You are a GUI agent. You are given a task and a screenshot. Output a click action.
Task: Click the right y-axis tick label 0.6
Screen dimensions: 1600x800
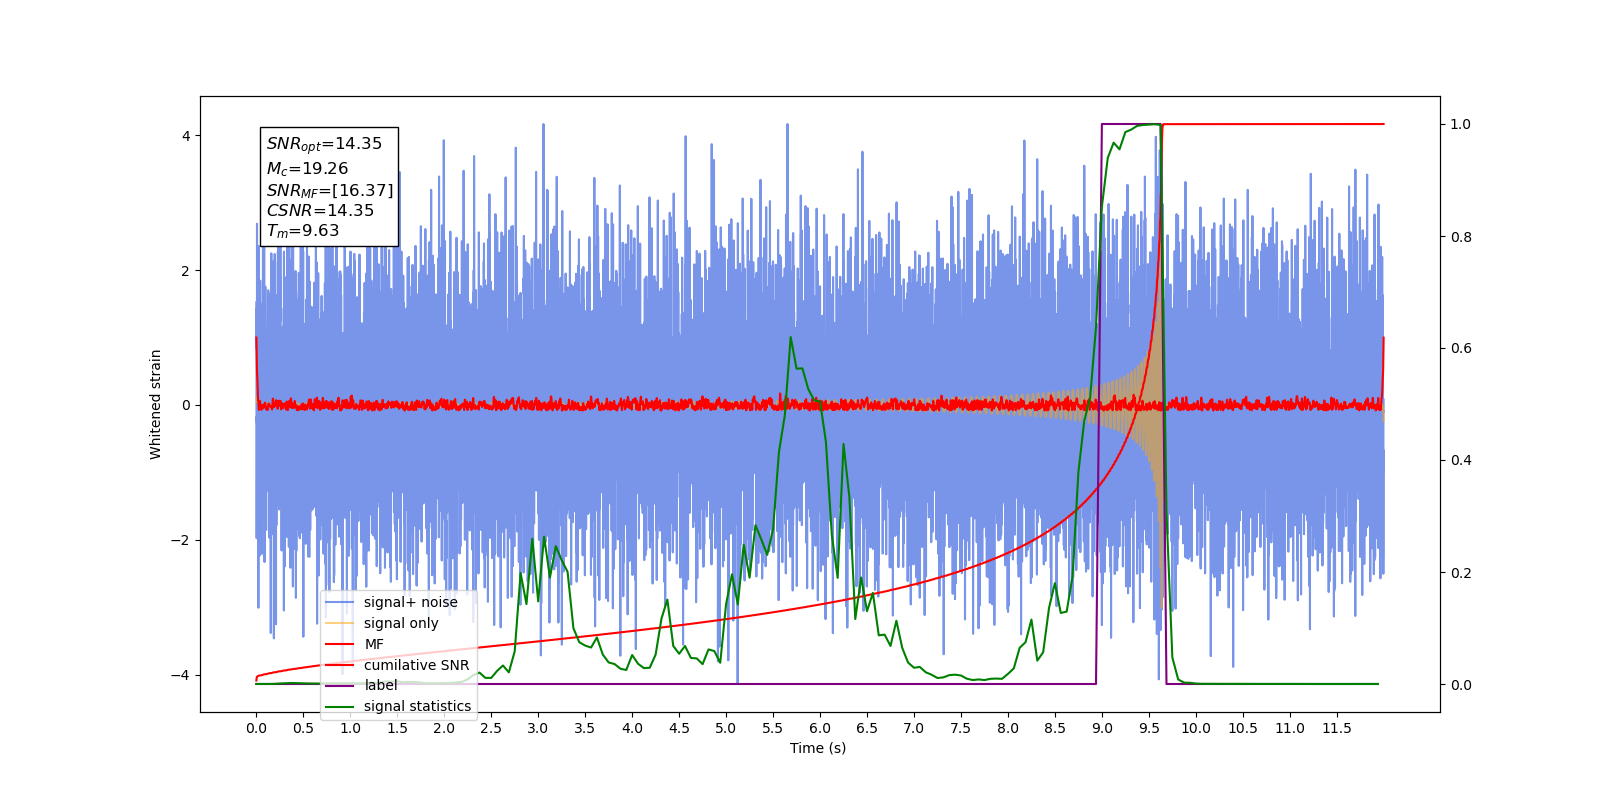[1461, 349]
